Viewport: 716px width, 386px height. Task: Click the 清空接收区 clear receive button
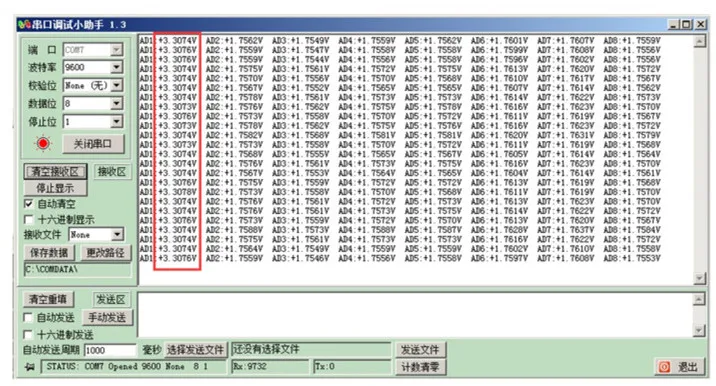coord(55,172)
